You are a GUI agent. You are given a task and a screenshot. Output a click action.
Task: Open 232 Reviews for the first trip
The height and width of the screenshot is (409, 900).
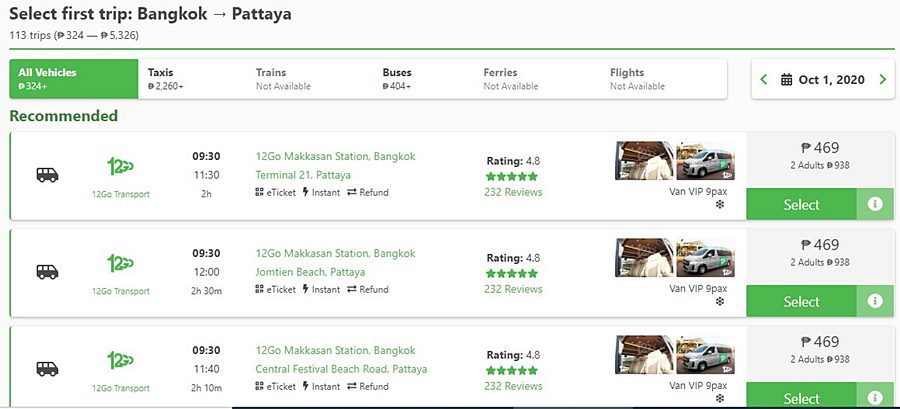click(x=513, y=192)
